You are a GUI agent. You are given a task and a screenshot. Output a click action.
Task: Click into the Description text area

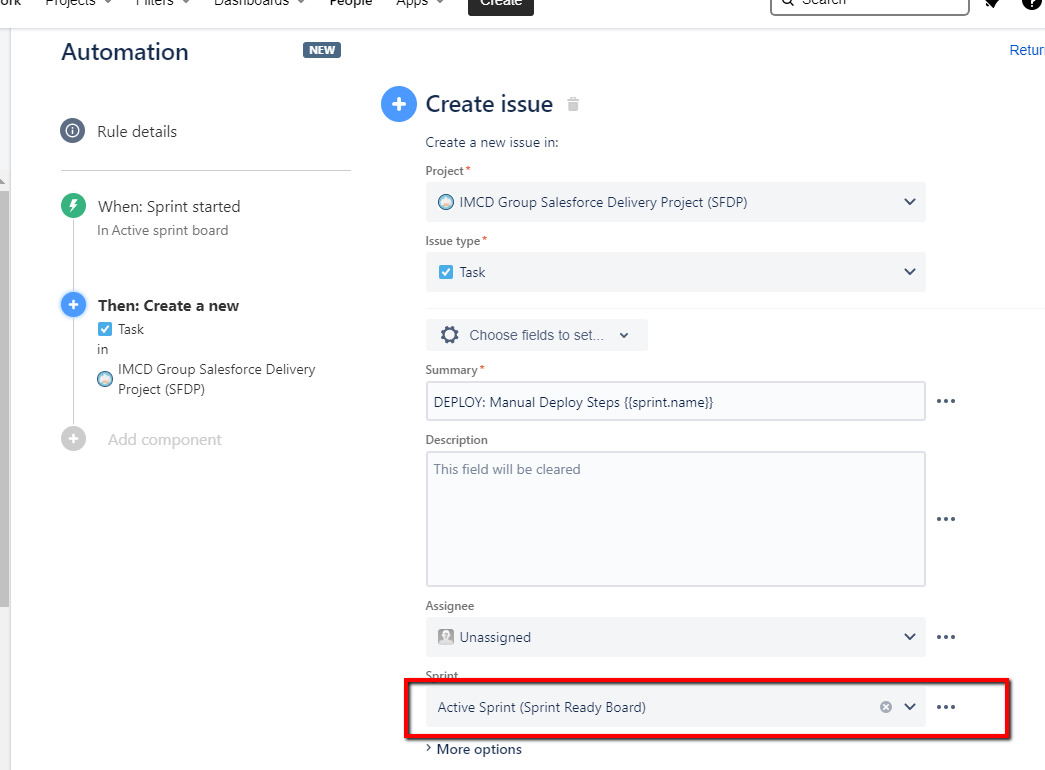coord(675,519)
